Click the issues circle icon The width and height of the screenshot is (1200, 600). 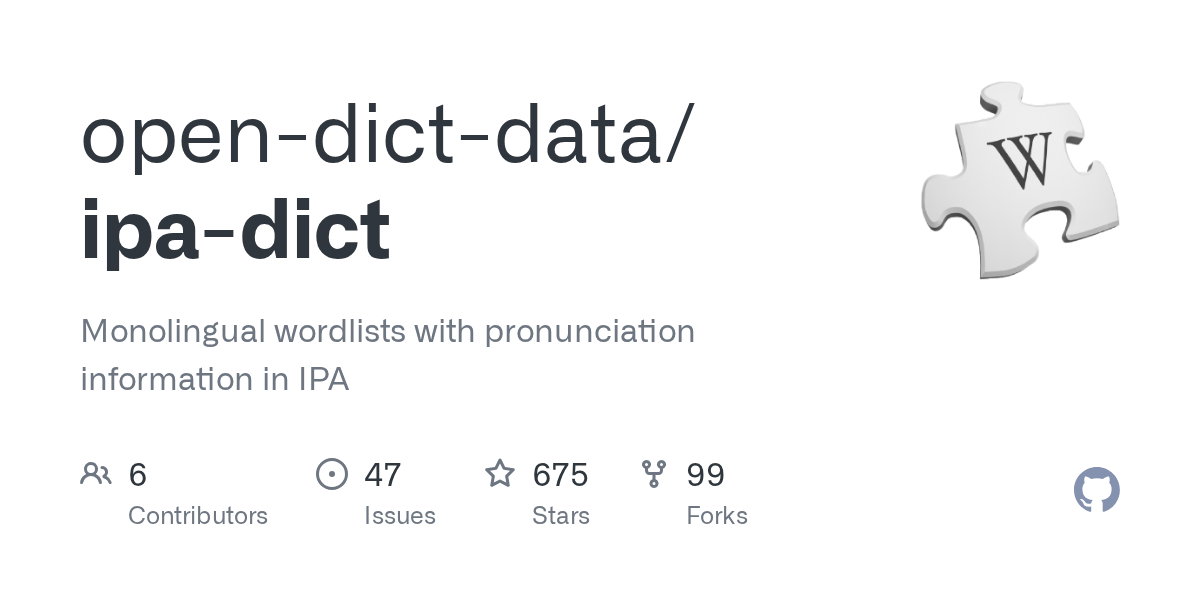click(x=332, y=473)
